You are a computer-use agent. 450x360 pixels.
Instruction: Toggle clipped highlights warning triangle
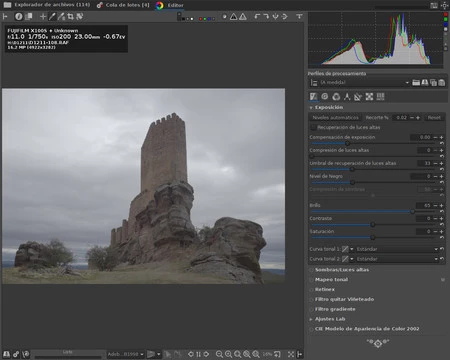click(243, 16)
